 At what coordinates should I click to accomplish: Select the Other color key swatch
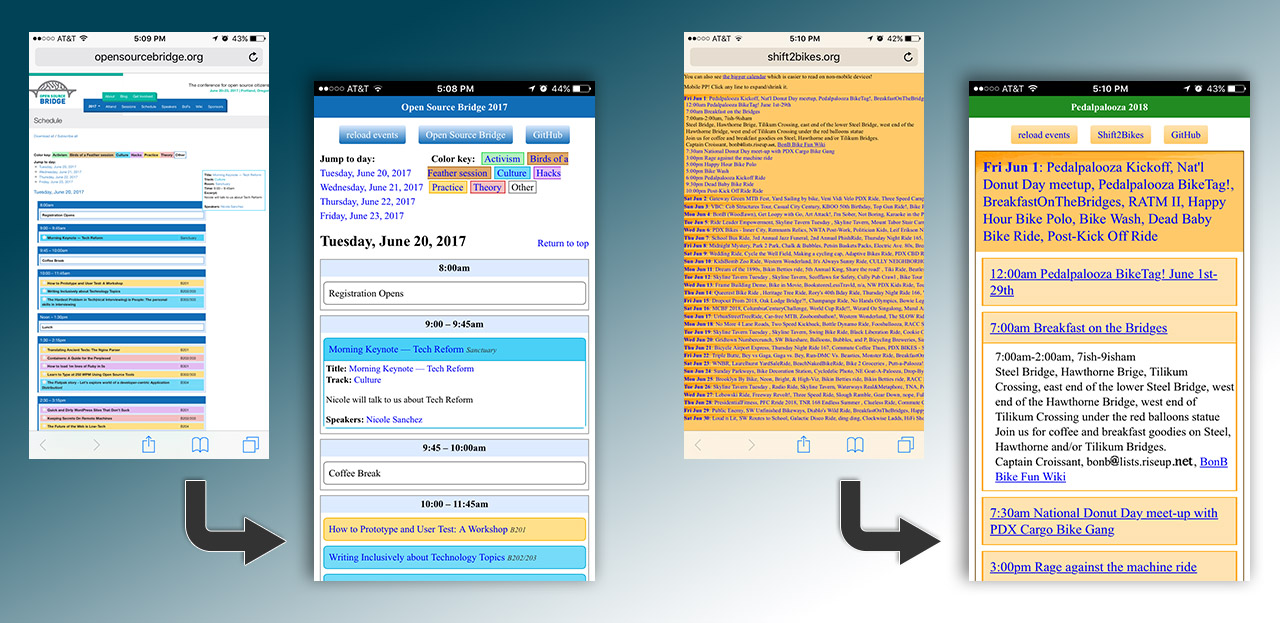point(522,187)
